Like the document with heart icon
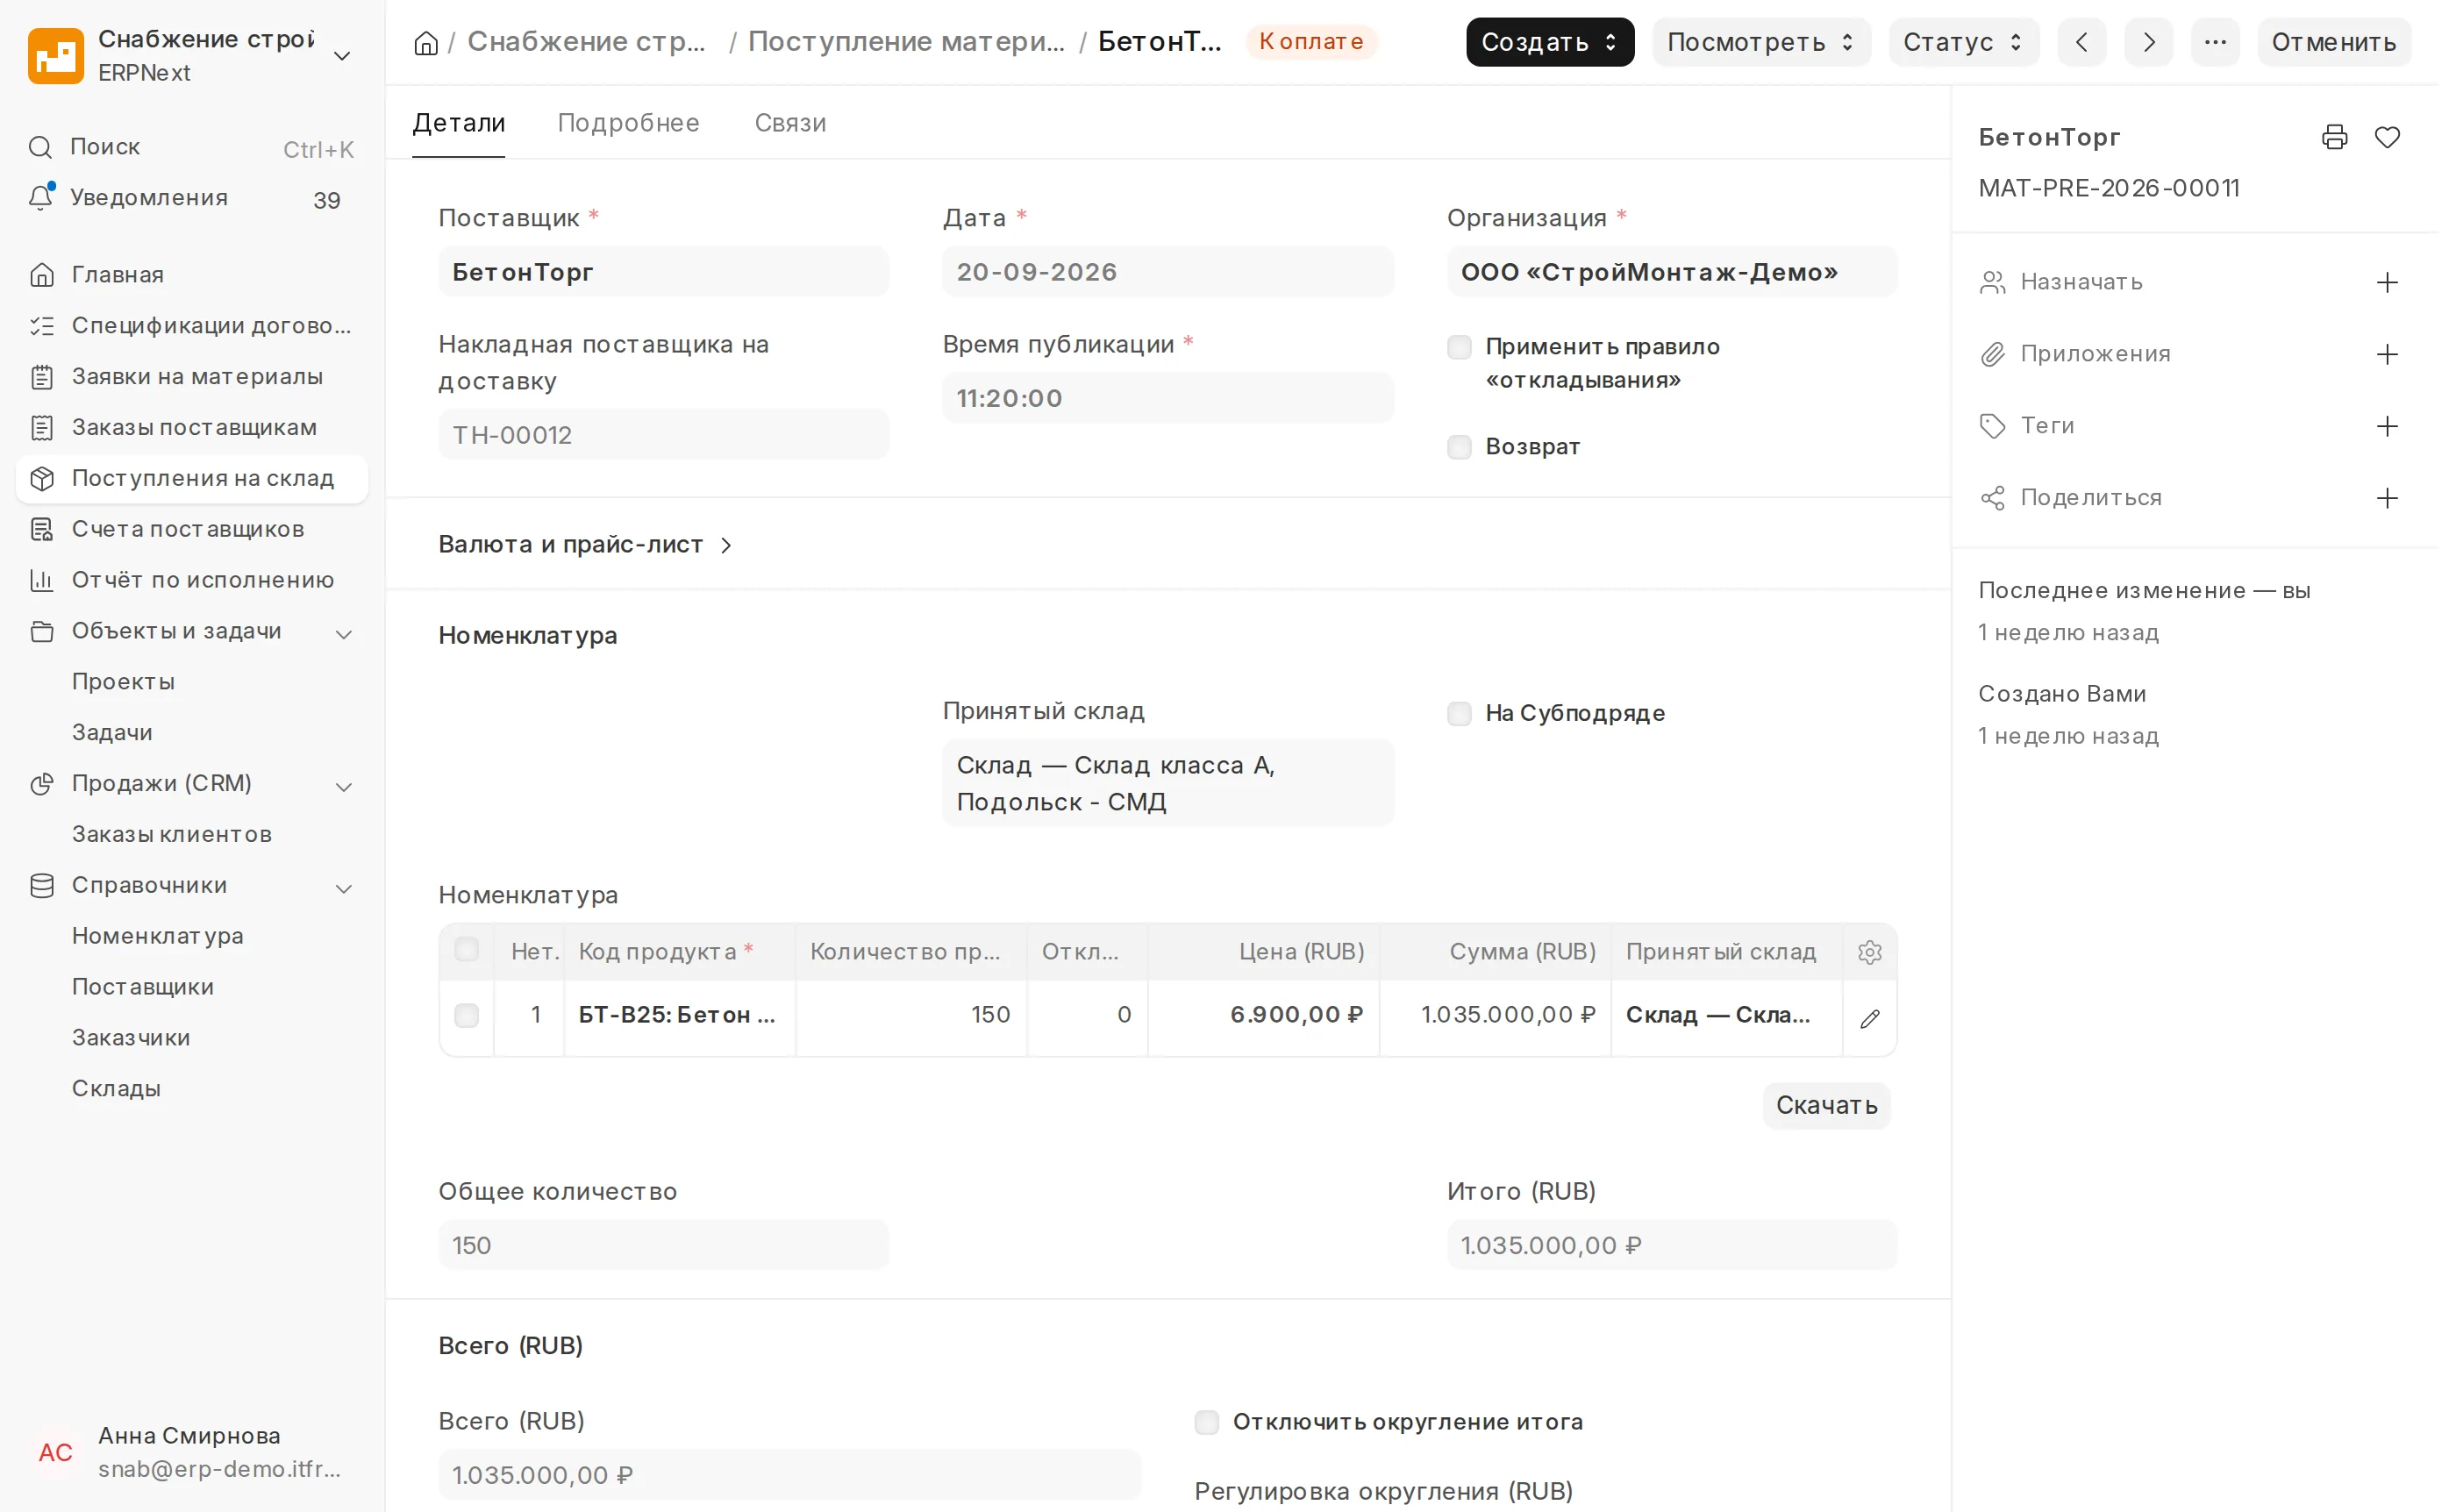Screen dimensions: 2456x1512 pos(2388,137)
